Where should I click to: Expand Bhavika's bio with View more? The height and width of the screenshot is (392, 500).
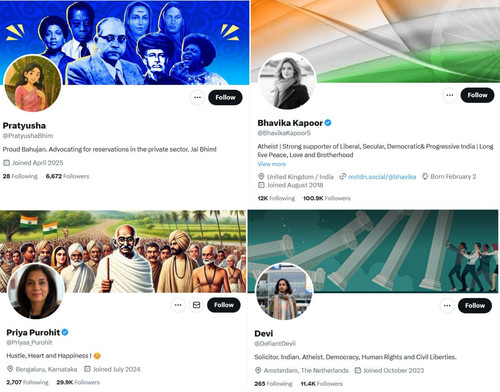pyautogui.click(x=272, y=164)
